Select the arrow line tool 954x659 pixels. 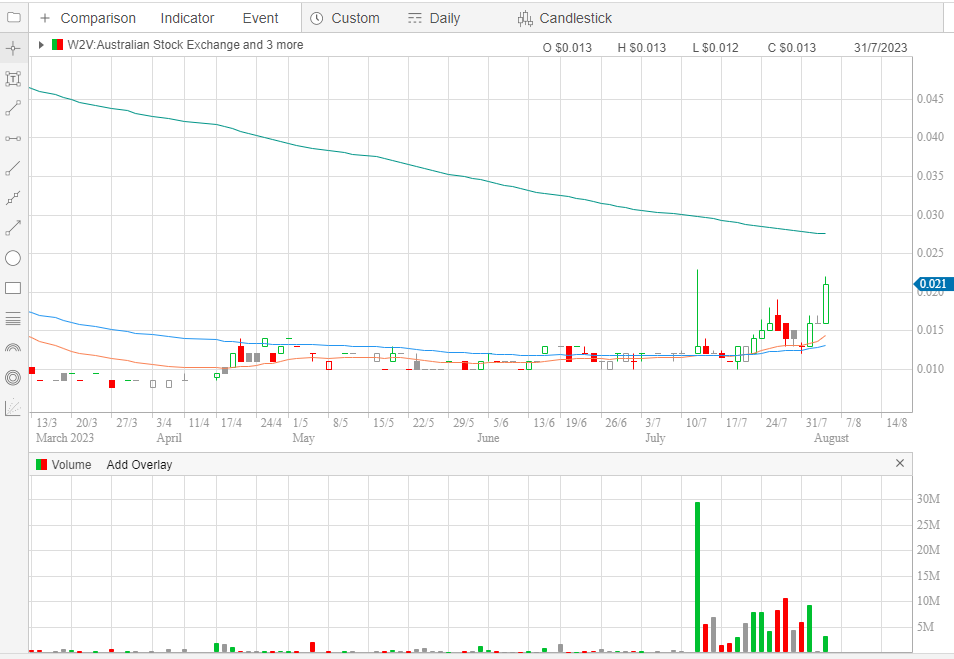13,228
